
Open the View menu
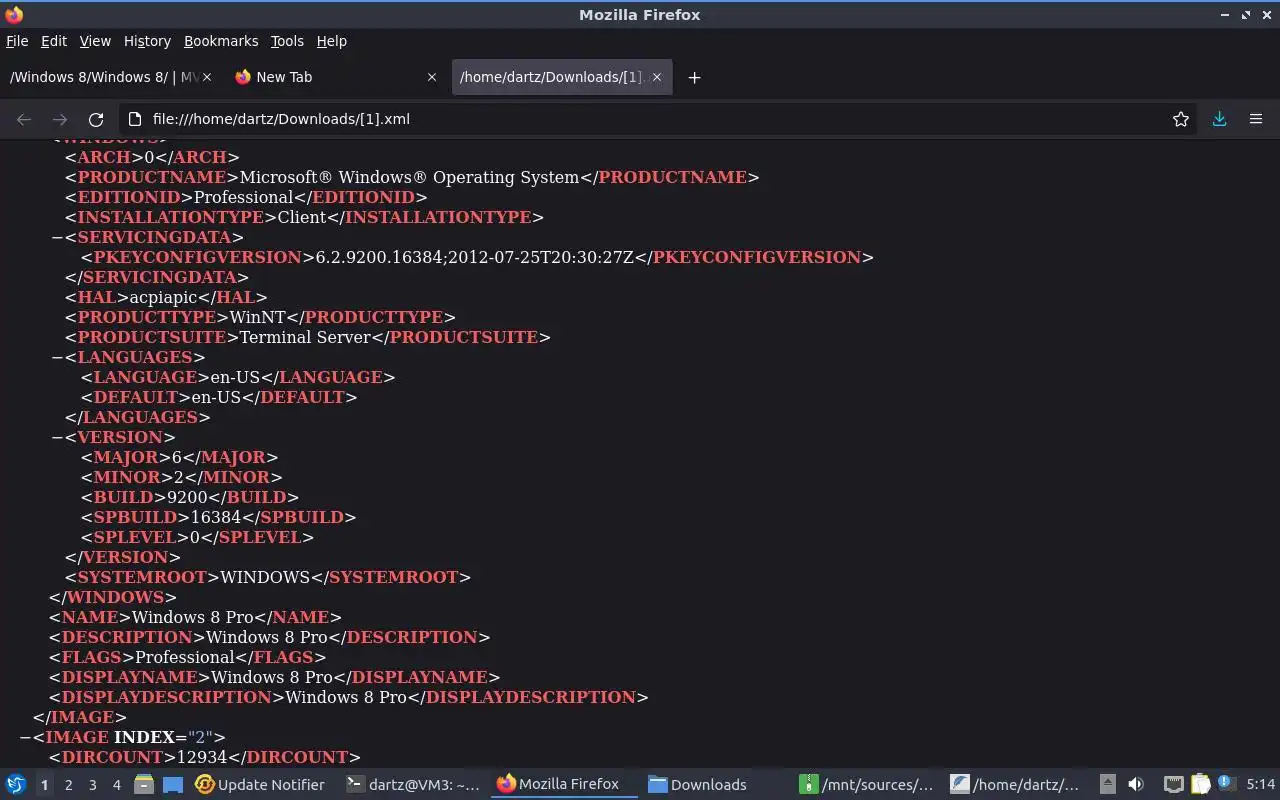coord(95,41)
